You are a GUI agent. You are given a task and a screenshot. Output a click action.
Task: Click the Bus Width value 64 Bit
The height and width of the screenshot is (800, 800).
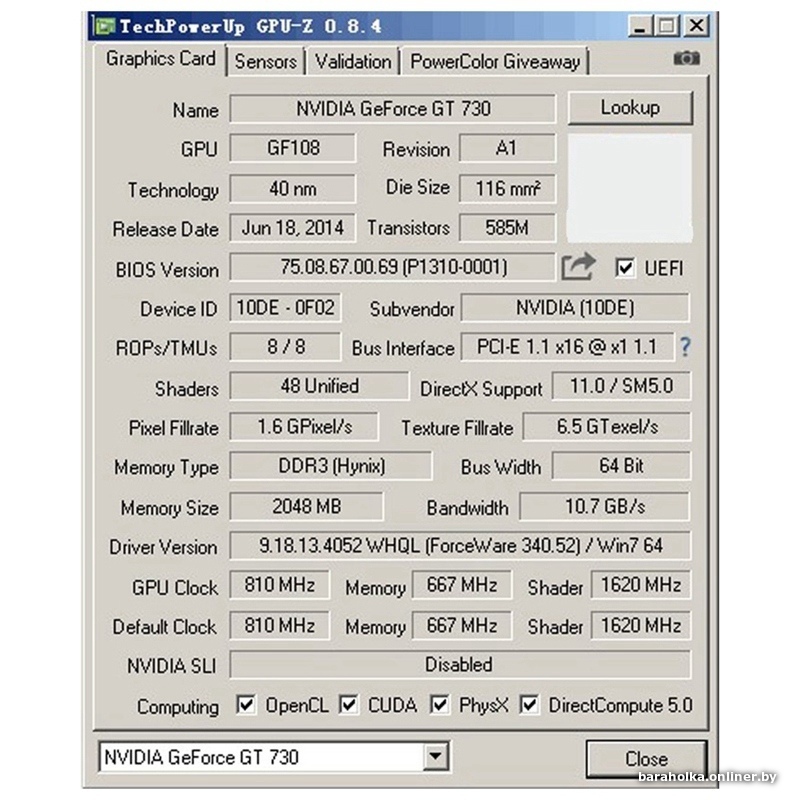pyautogui.click(x=621, y=466)
